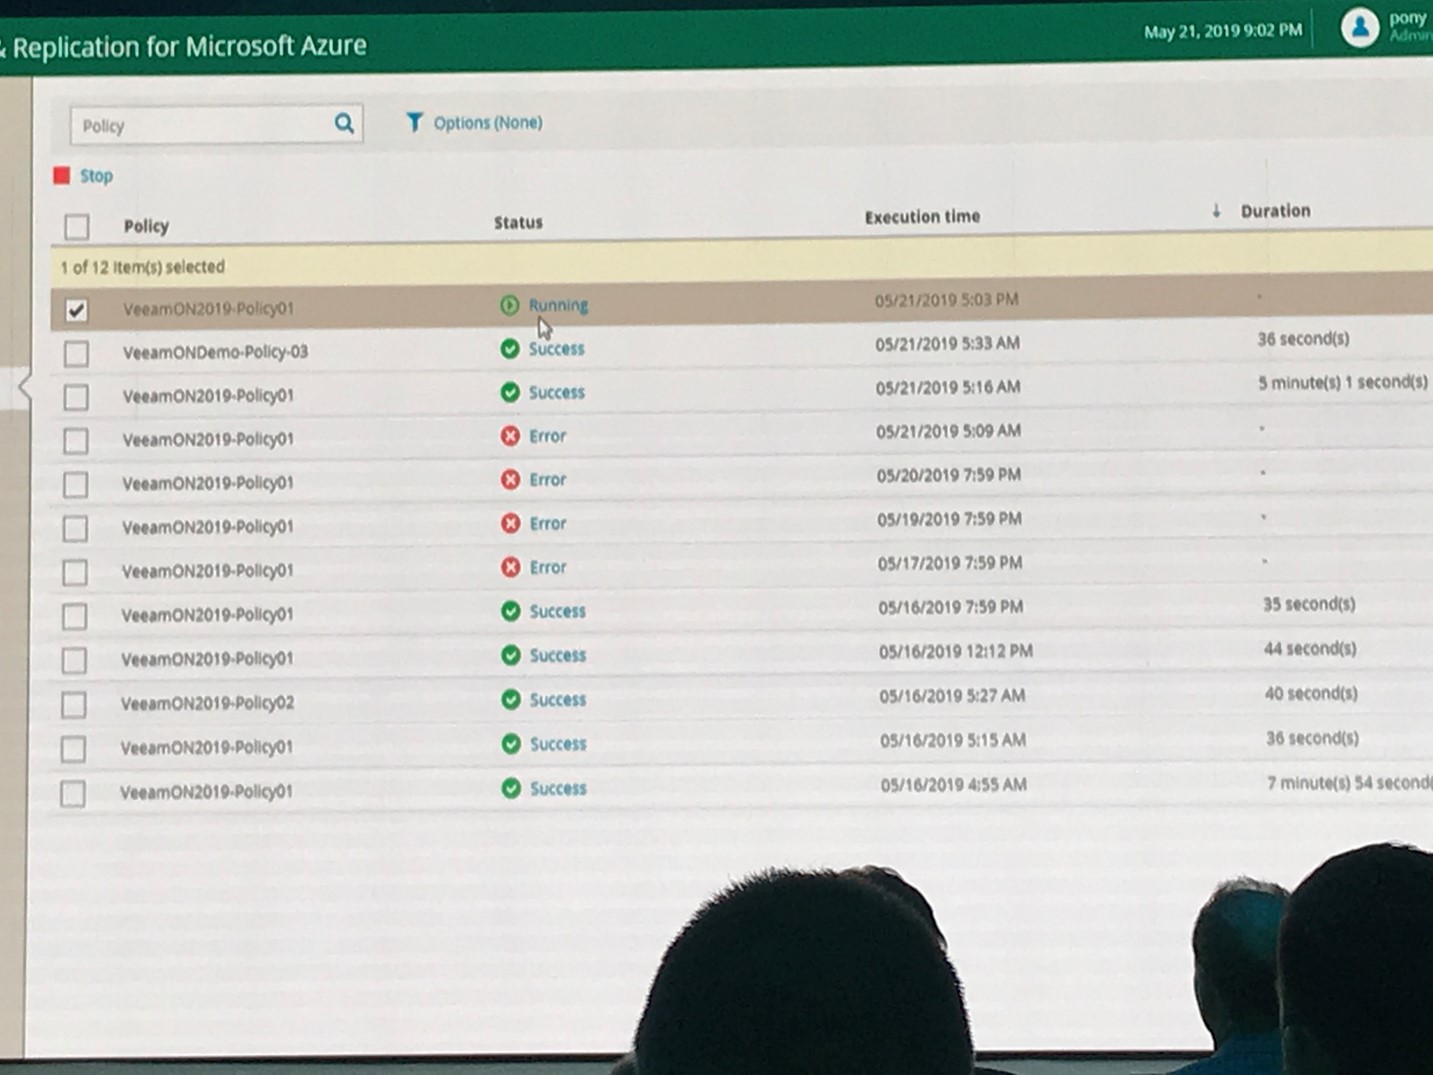The image size is (1433, 1075).
Task: Click the filter funnel icon
Action: tap(414, 122)
